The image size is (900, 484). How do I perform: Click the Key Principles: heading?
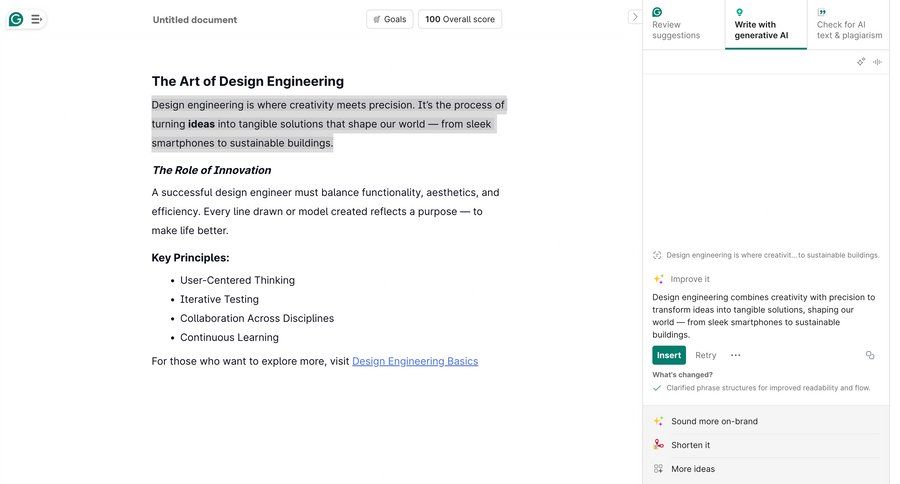[x=190, y=258]
